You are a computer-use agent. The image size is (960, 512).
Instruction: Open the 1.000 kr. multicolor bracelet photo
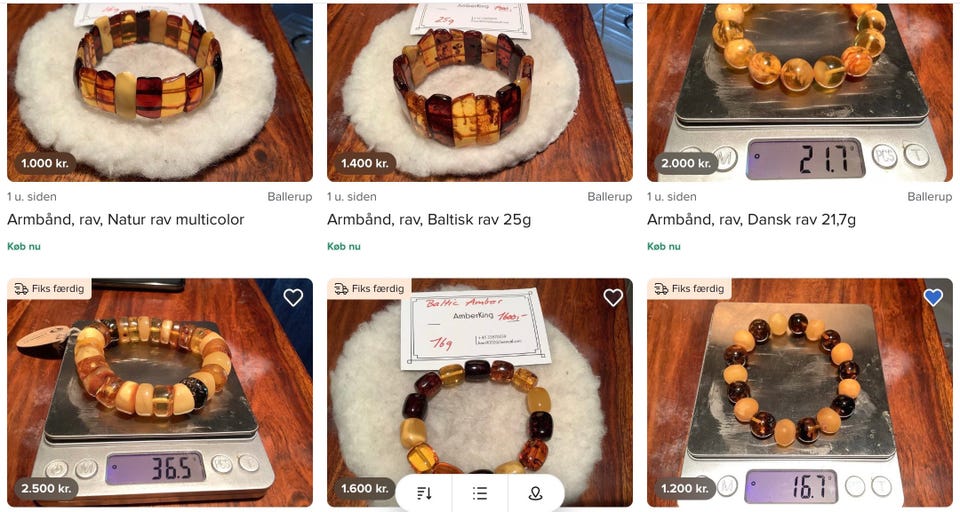pyautogui.click(x=160, y=92)
